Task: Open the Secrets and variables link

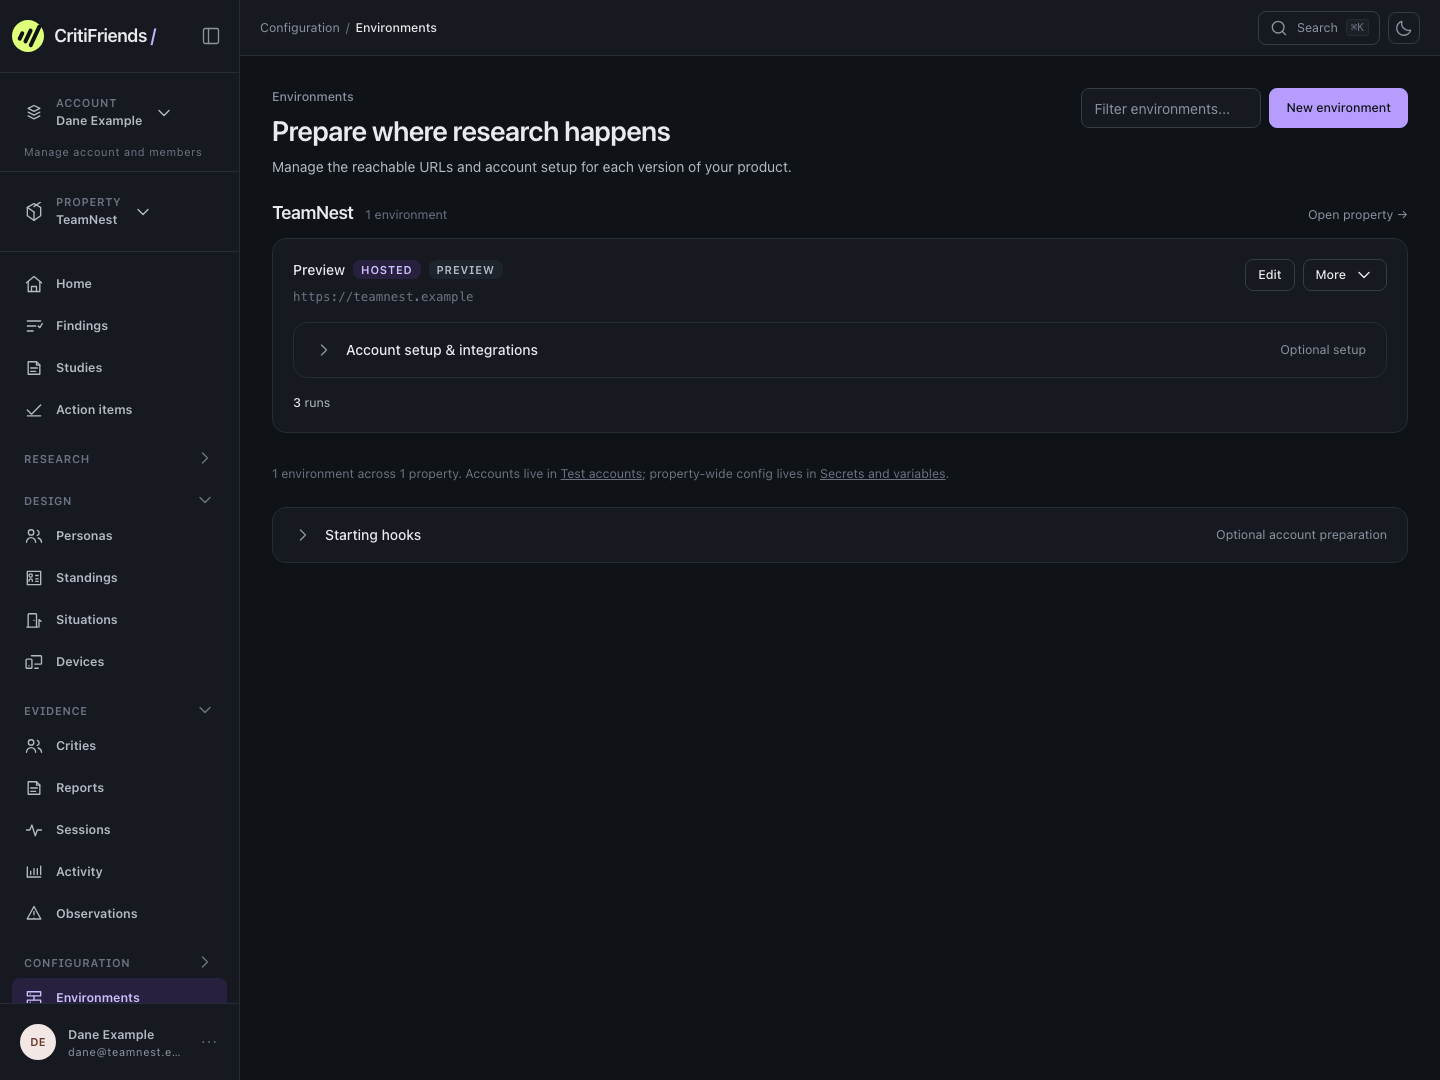Action: tap(882, 474)
